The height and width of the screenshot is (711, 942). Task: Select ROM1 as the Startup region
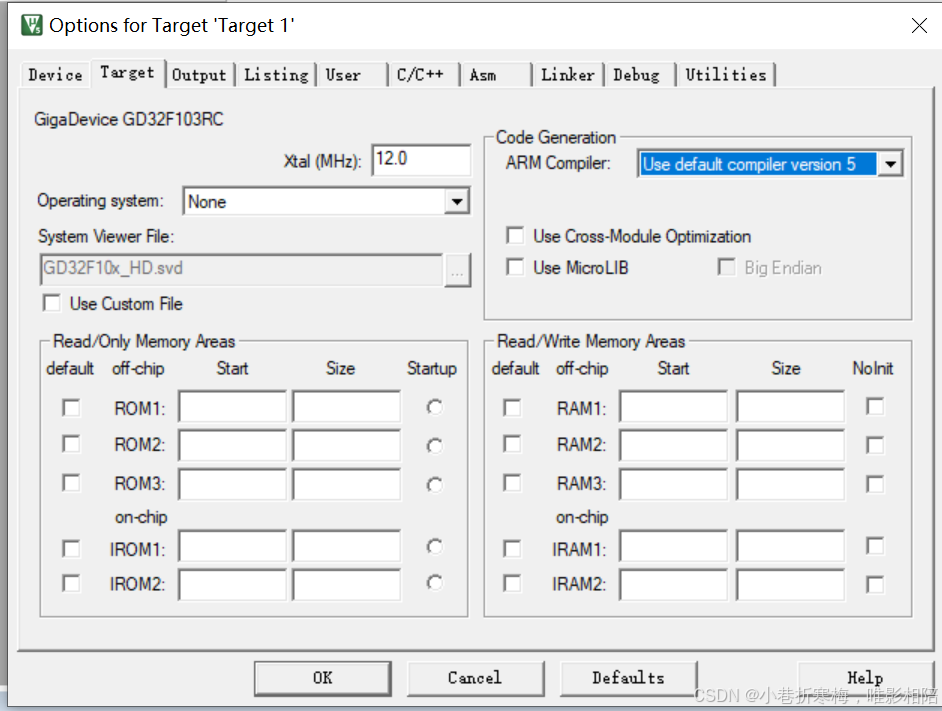coord(433,407)
